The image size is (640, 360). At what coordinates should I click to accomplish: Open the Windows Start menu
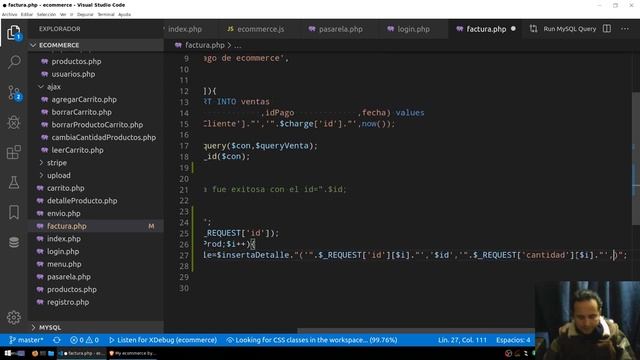(x=8, y=353)
